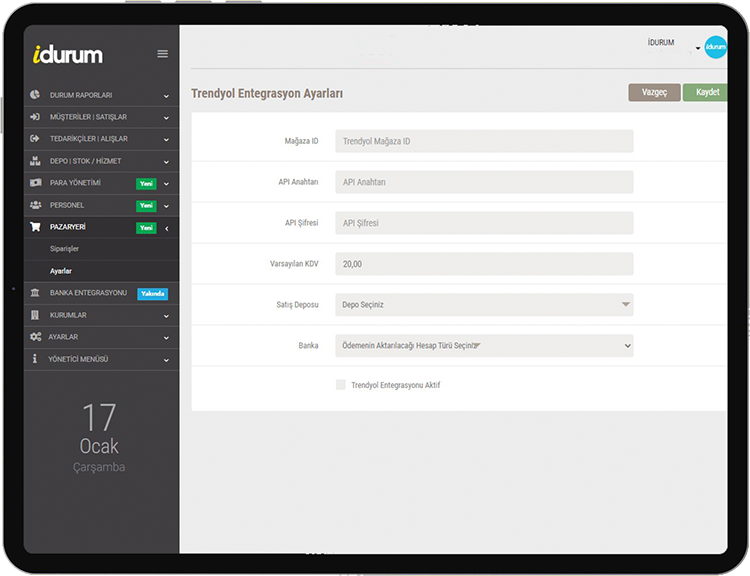Image resolution: width=750 pixels, height=576 pixels.
Task: Open the Ayarlar submenu link under Pazaryeri
Action: point(61,271)
